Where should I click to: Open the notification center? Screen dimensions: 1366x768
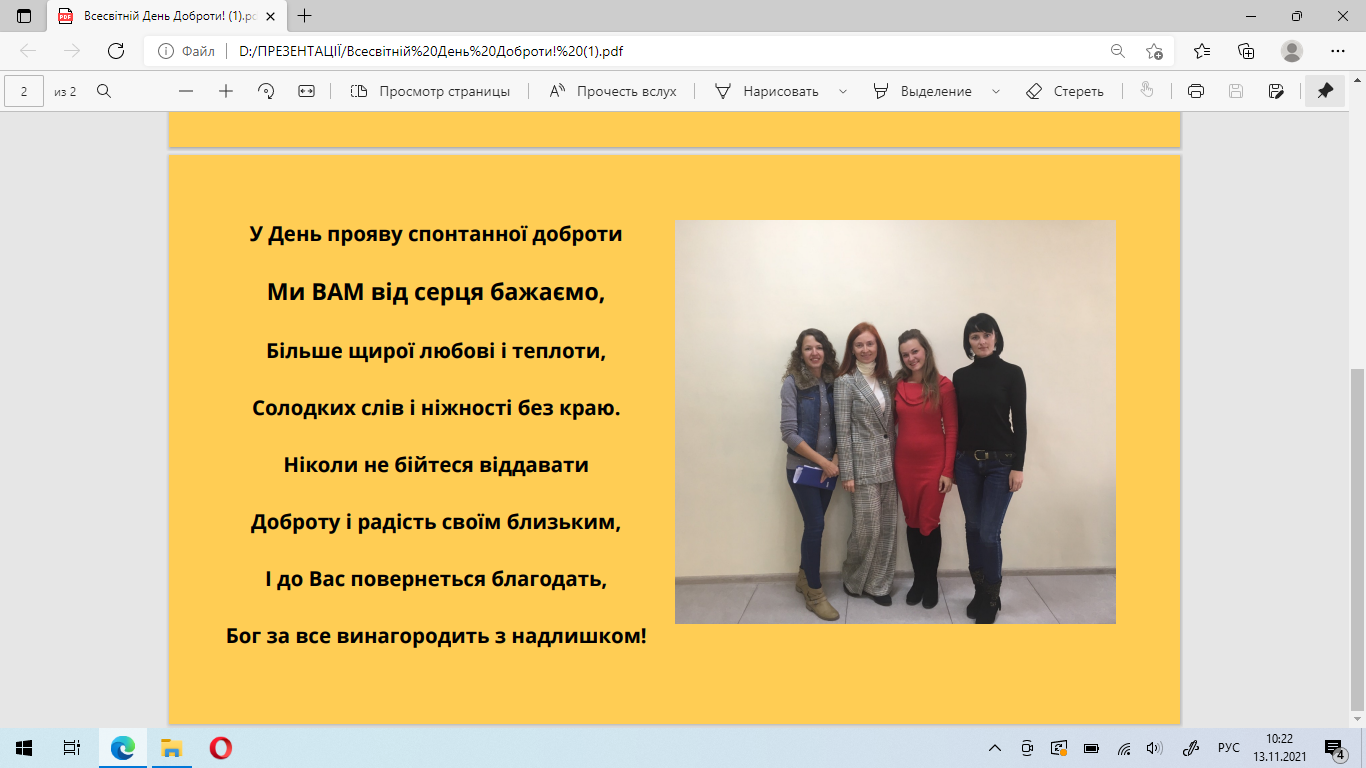click(1334, 748)
